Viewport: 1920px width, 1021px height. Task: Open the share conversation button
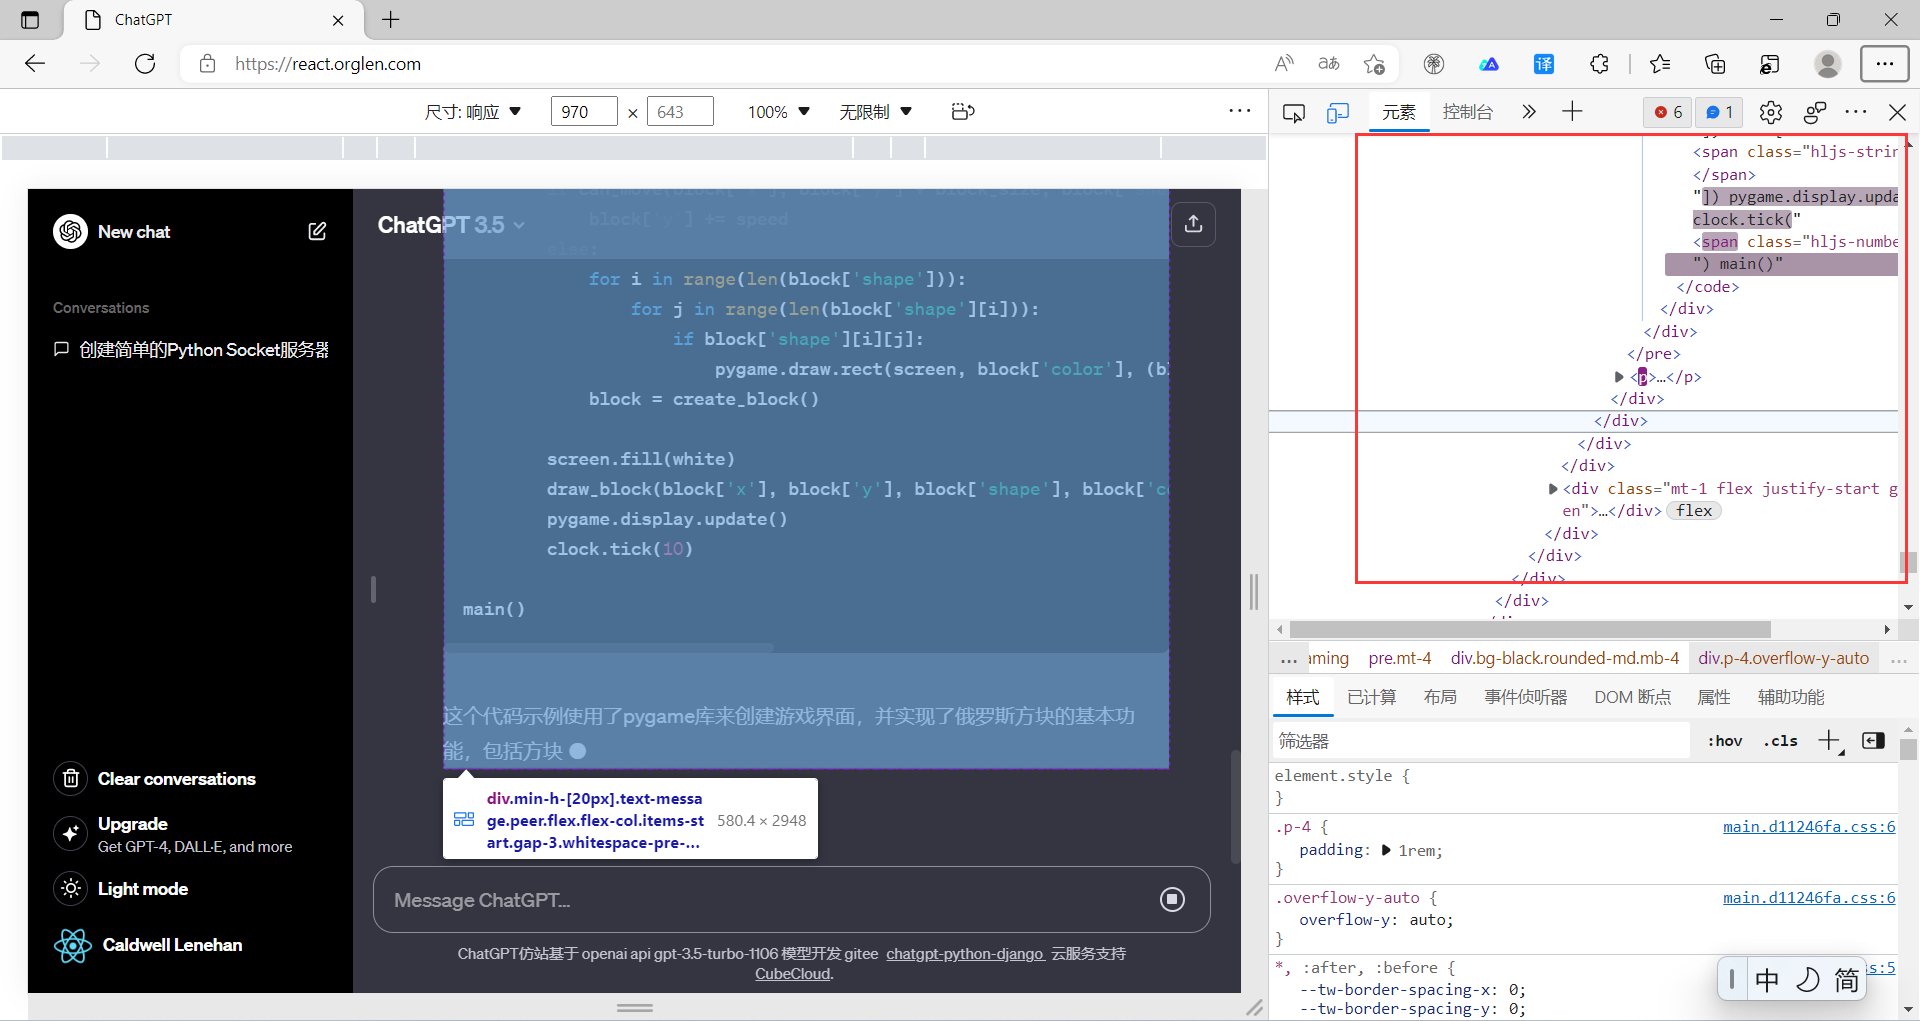point(1193,224)
